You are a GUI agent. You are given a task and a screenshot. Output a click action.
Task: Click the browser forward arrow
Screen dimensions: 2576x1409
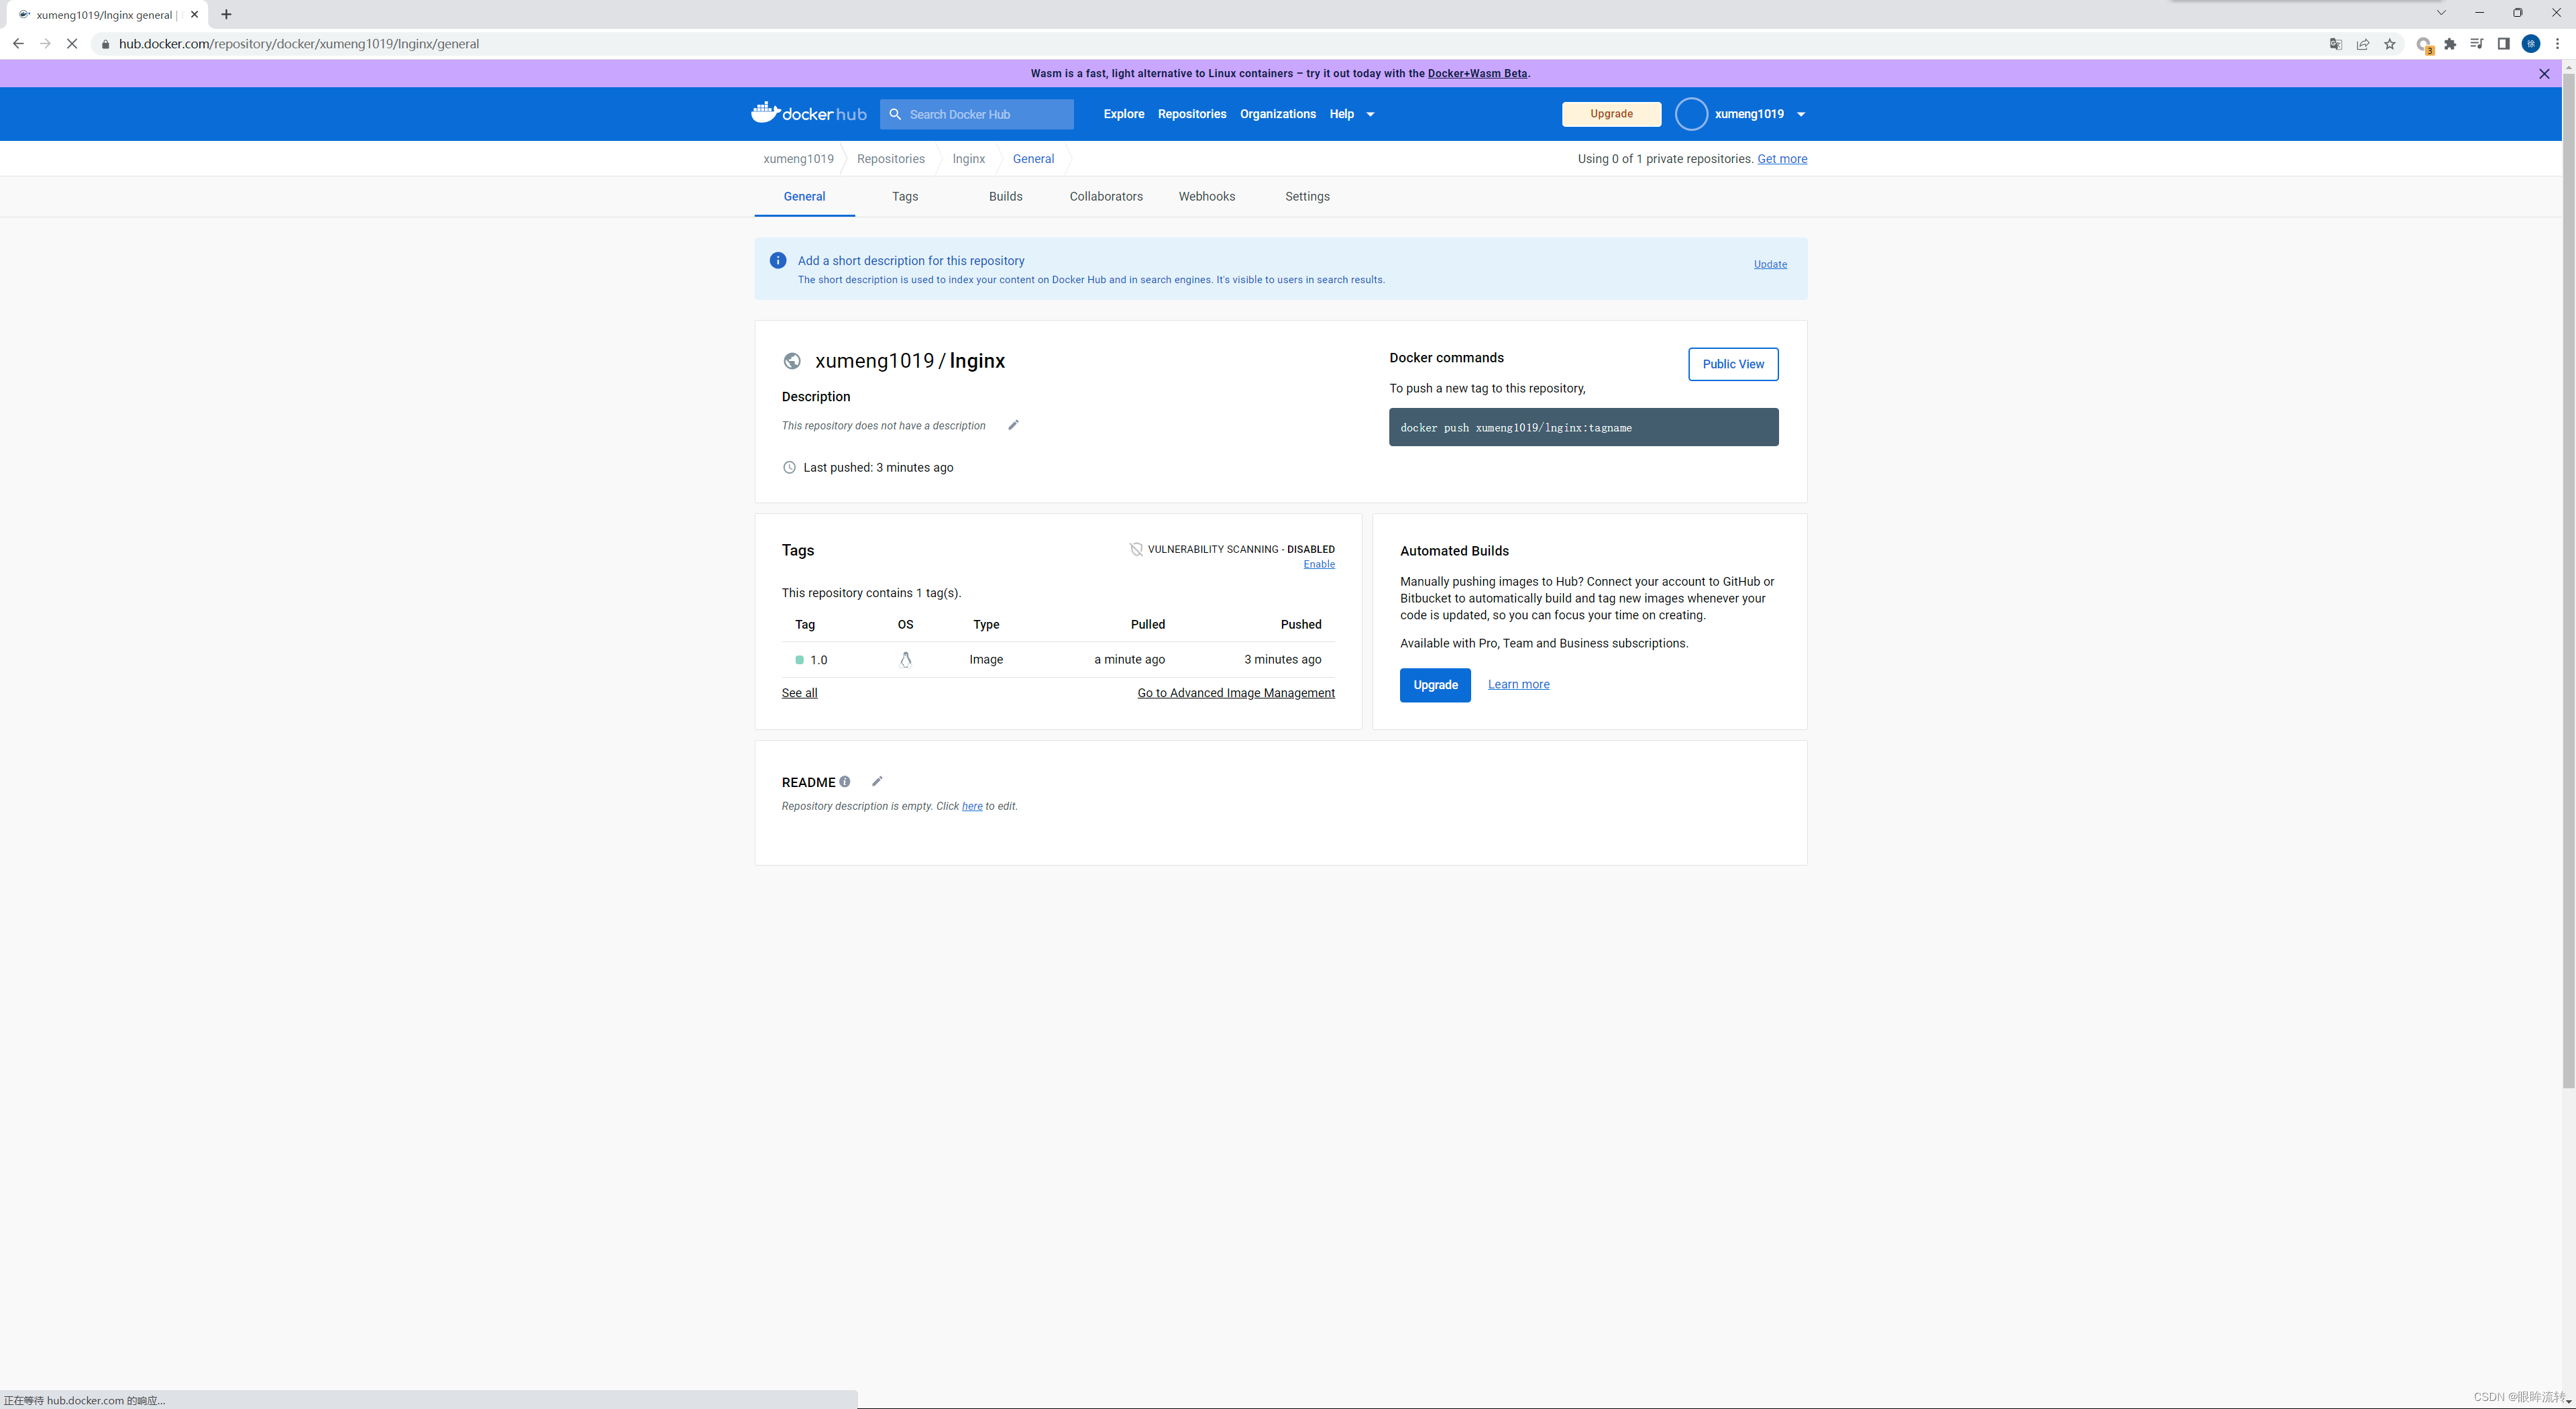click(45, 44)
